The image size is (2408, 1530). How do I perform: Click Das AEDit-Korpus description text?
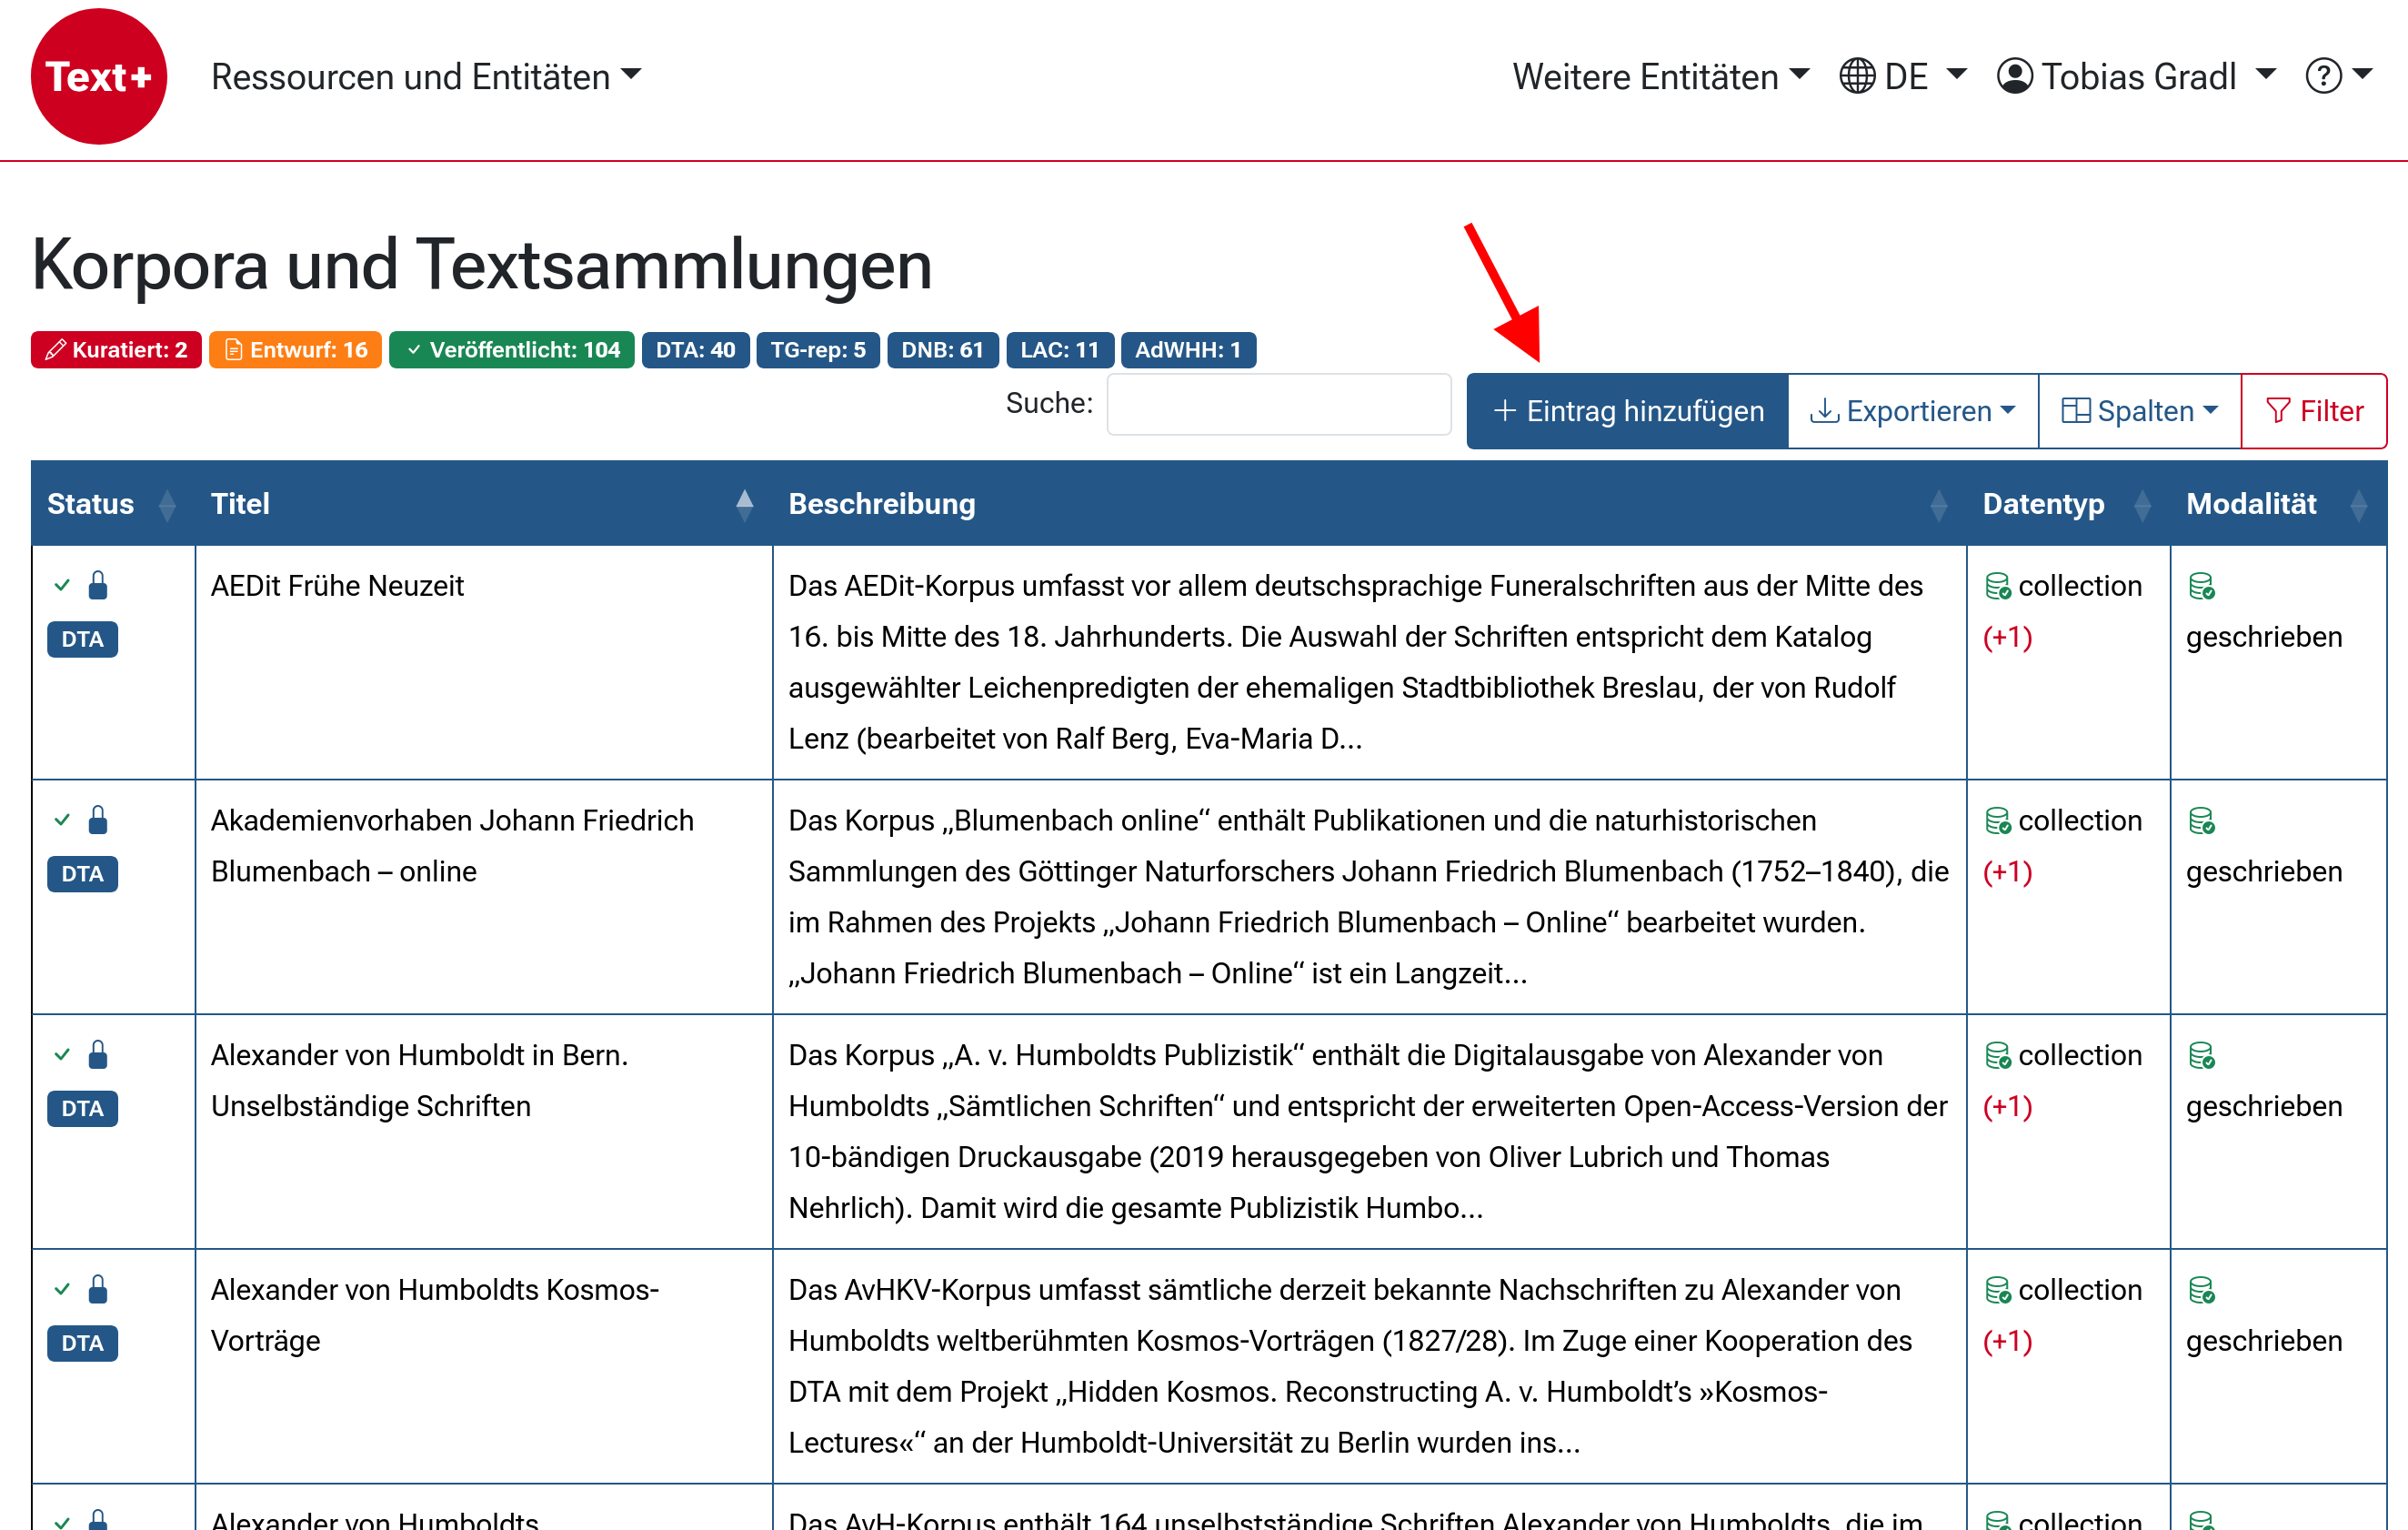click(1355, 662)
